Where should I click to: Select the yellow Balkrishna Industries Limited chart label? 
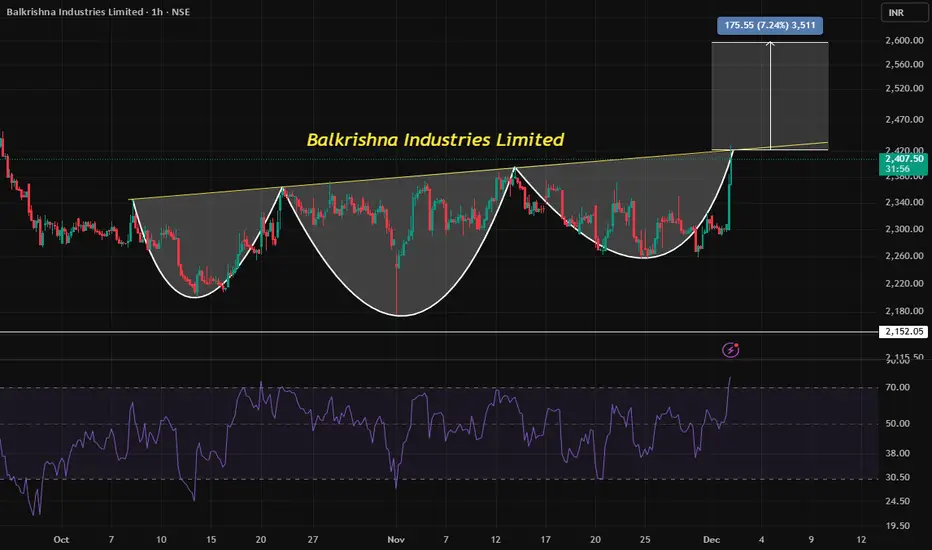(x=435, y=139)
